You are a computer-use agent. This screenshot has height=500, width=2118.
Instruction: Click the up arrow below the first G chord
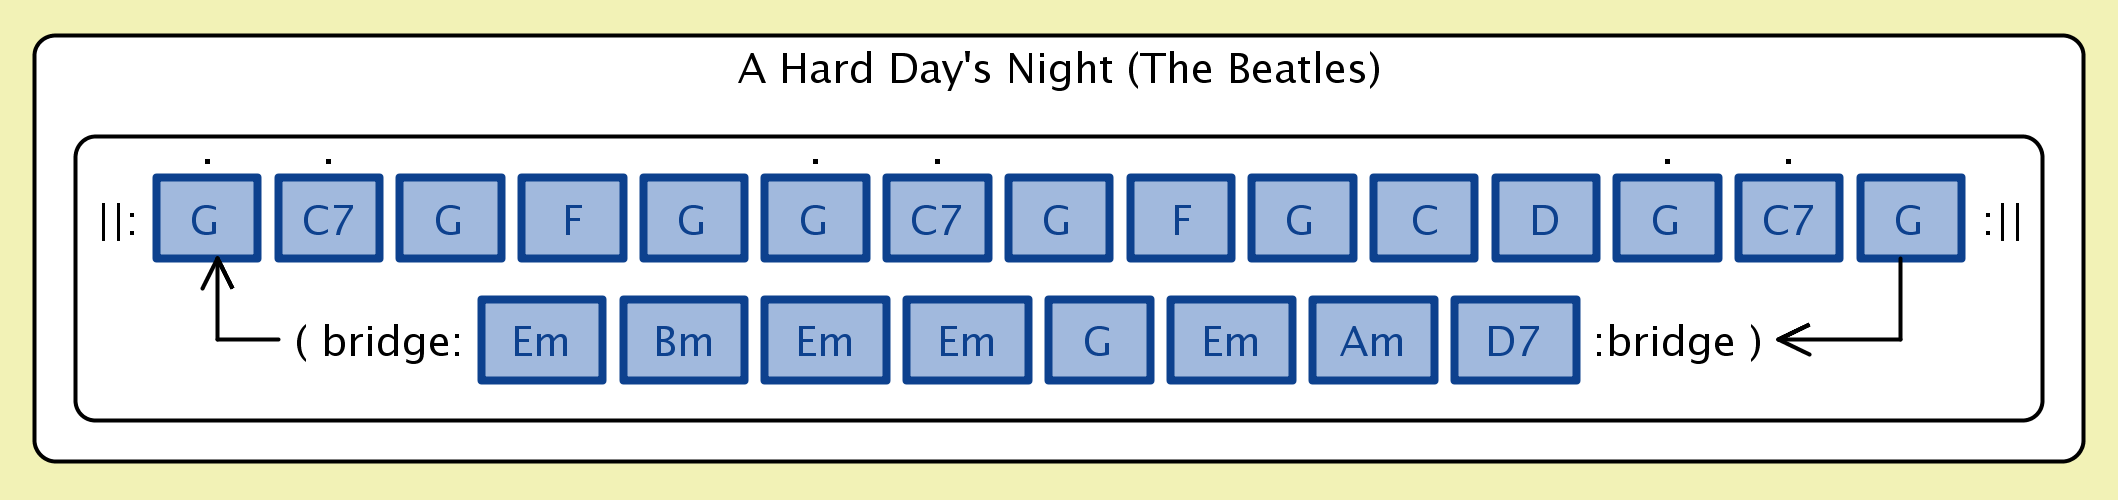point(217,275)
